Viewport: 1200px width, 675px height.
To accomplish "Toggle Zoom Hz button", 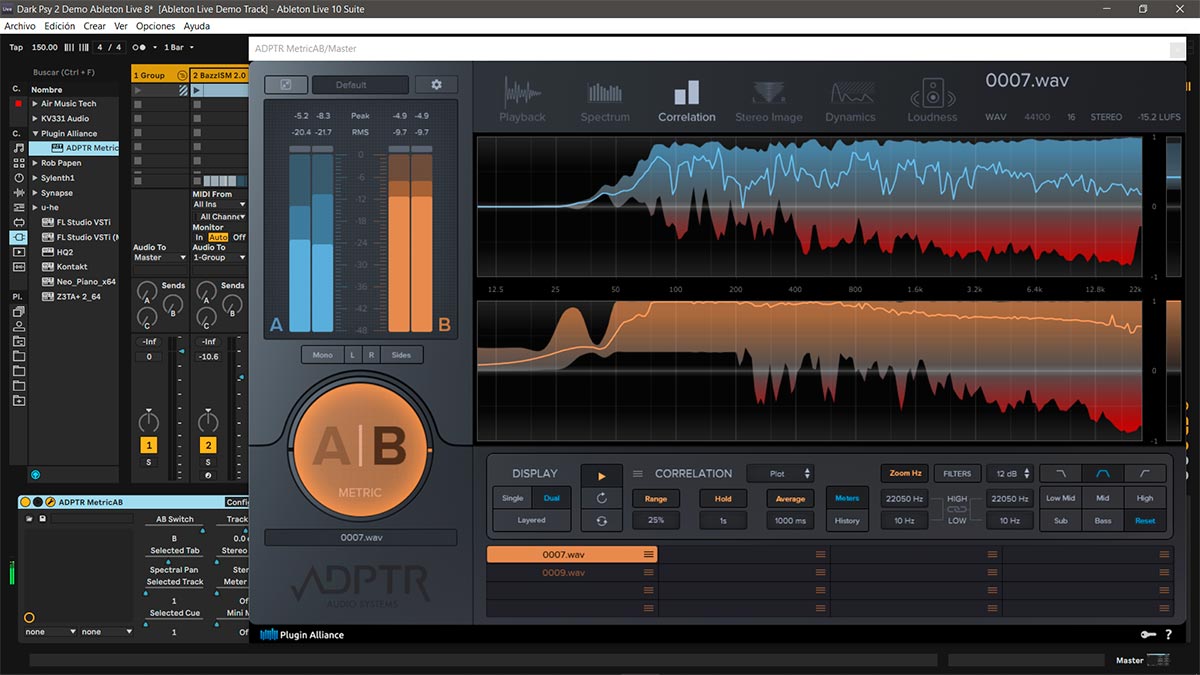I will click(x=906, y=474).
